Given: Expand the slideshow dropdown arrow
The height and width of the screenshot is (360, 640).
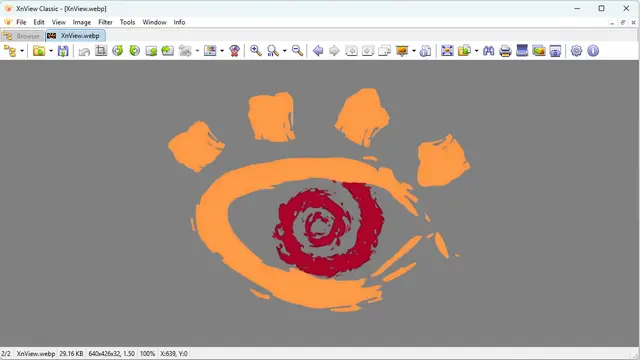Looking at the screenshot, I should click(x=414, y=51).
